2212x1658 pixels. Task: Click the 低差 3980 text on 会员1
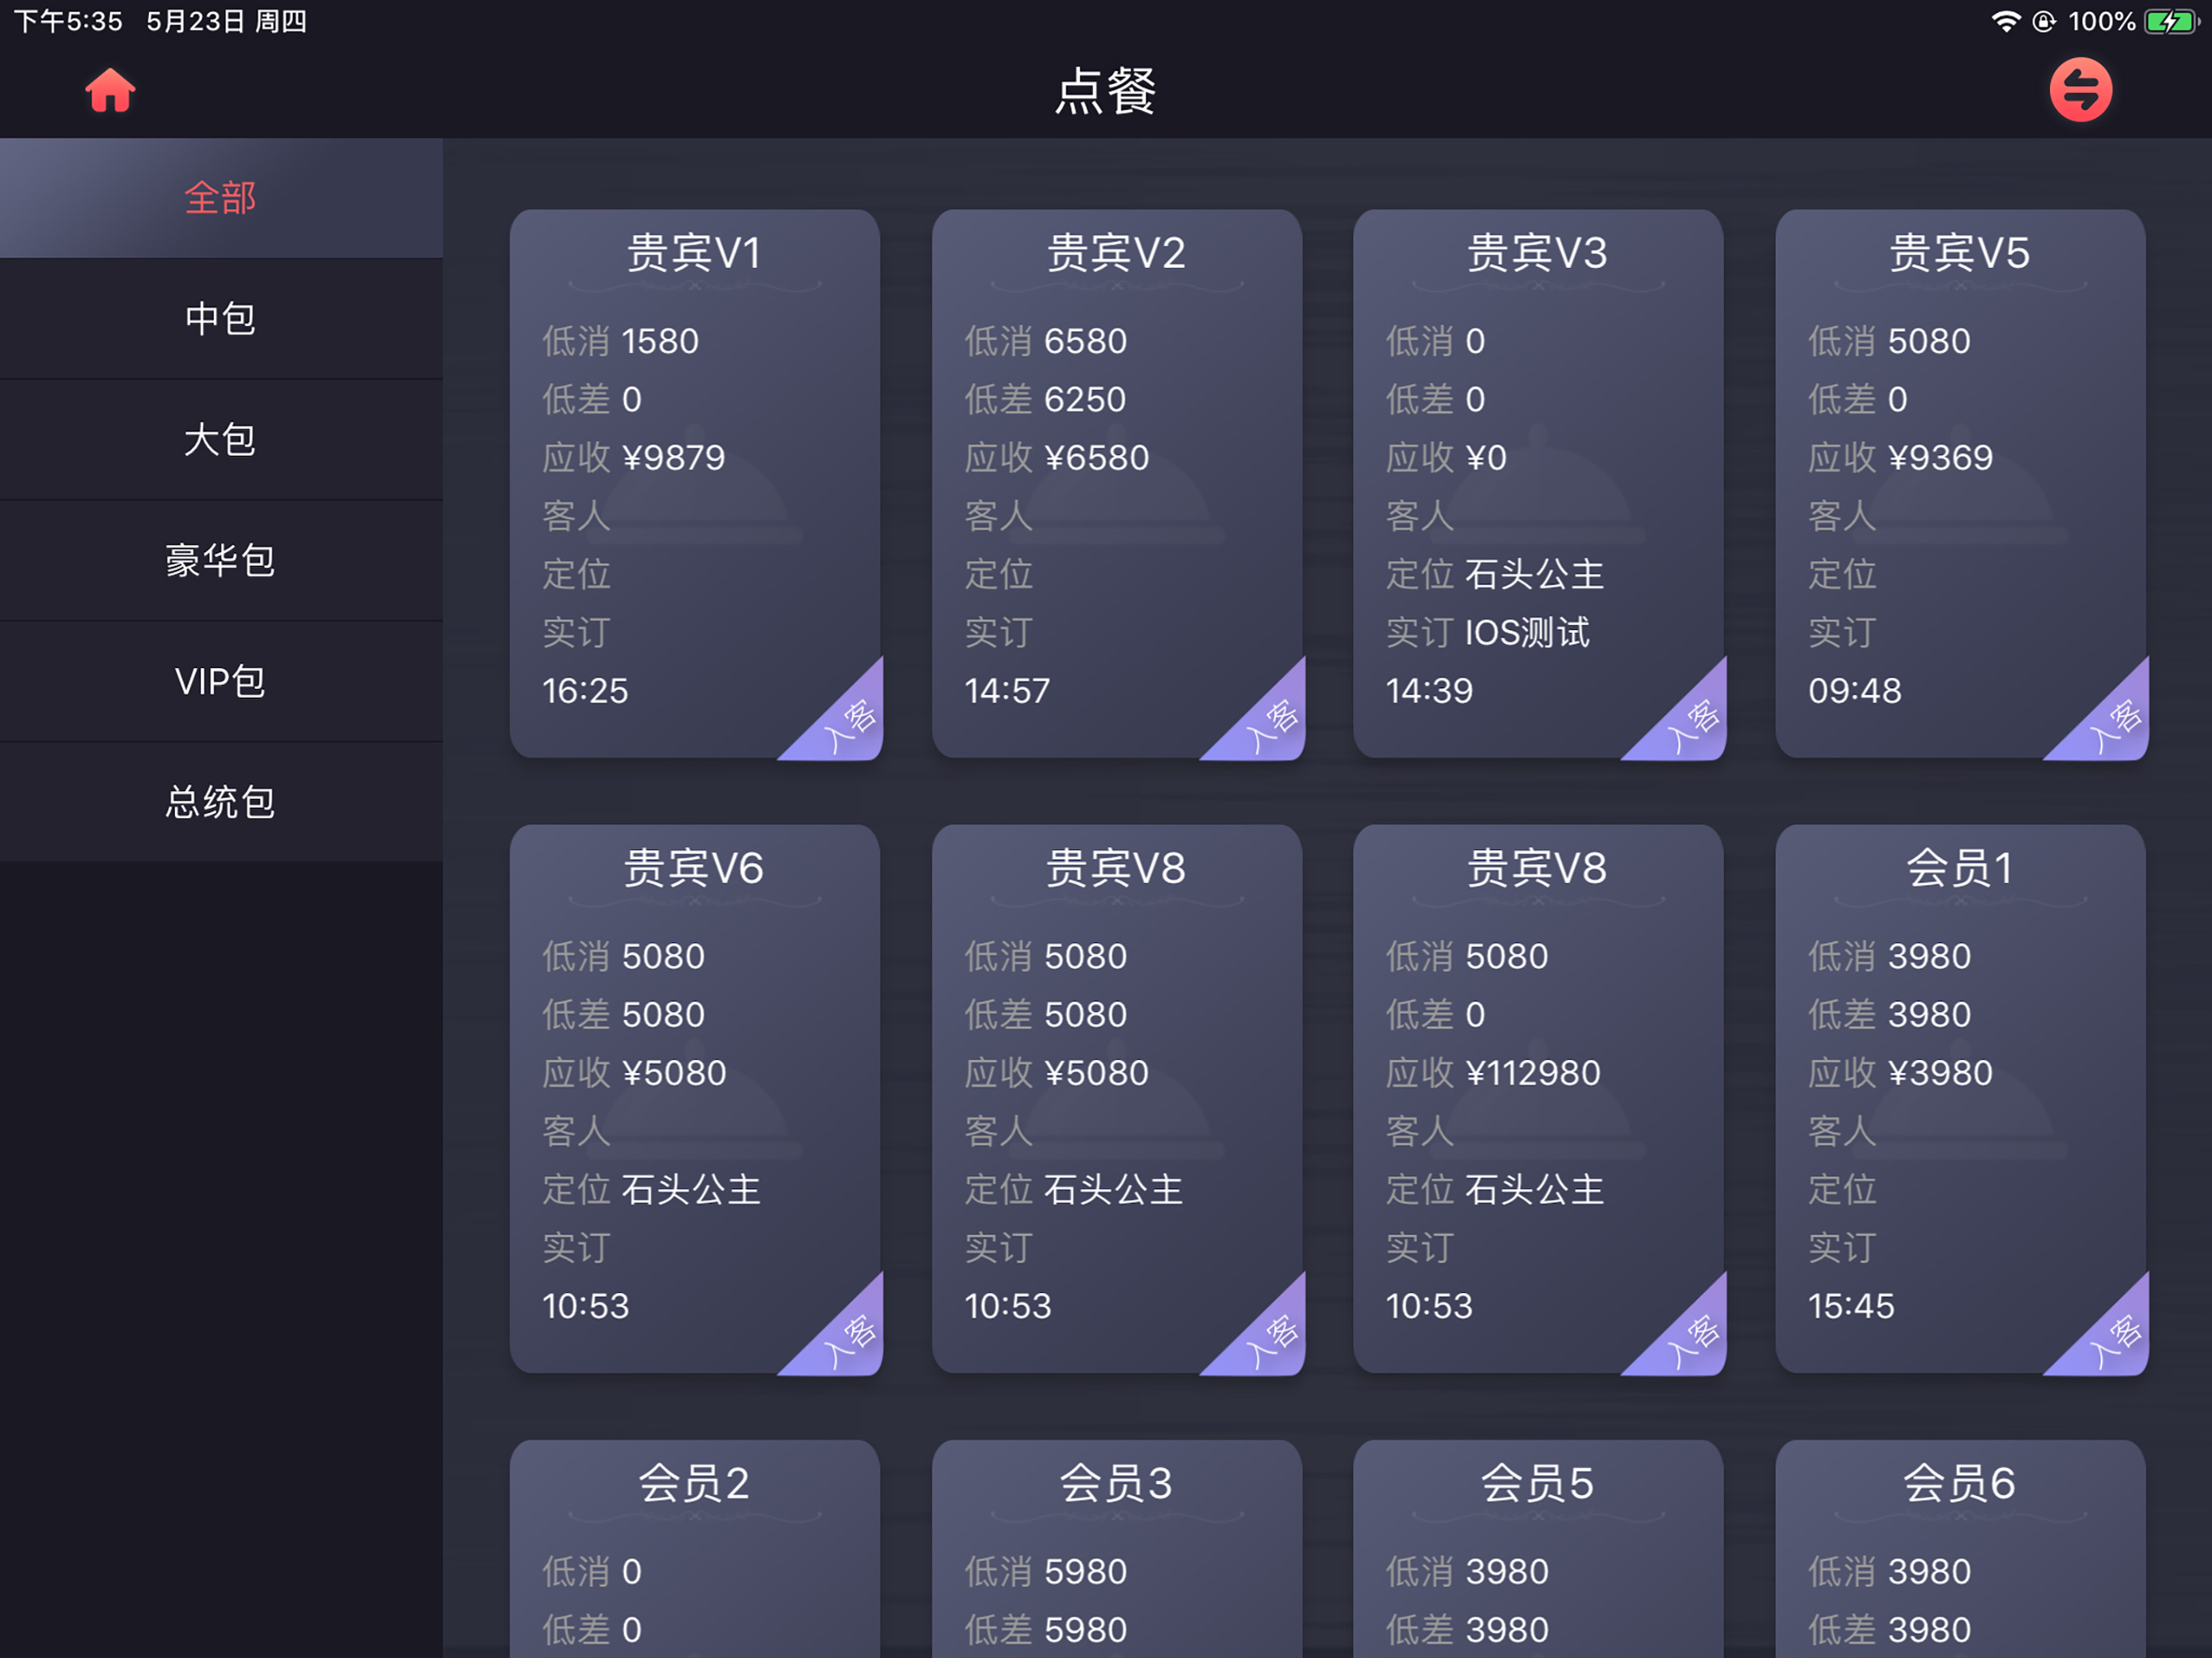click(1889, 1015)
